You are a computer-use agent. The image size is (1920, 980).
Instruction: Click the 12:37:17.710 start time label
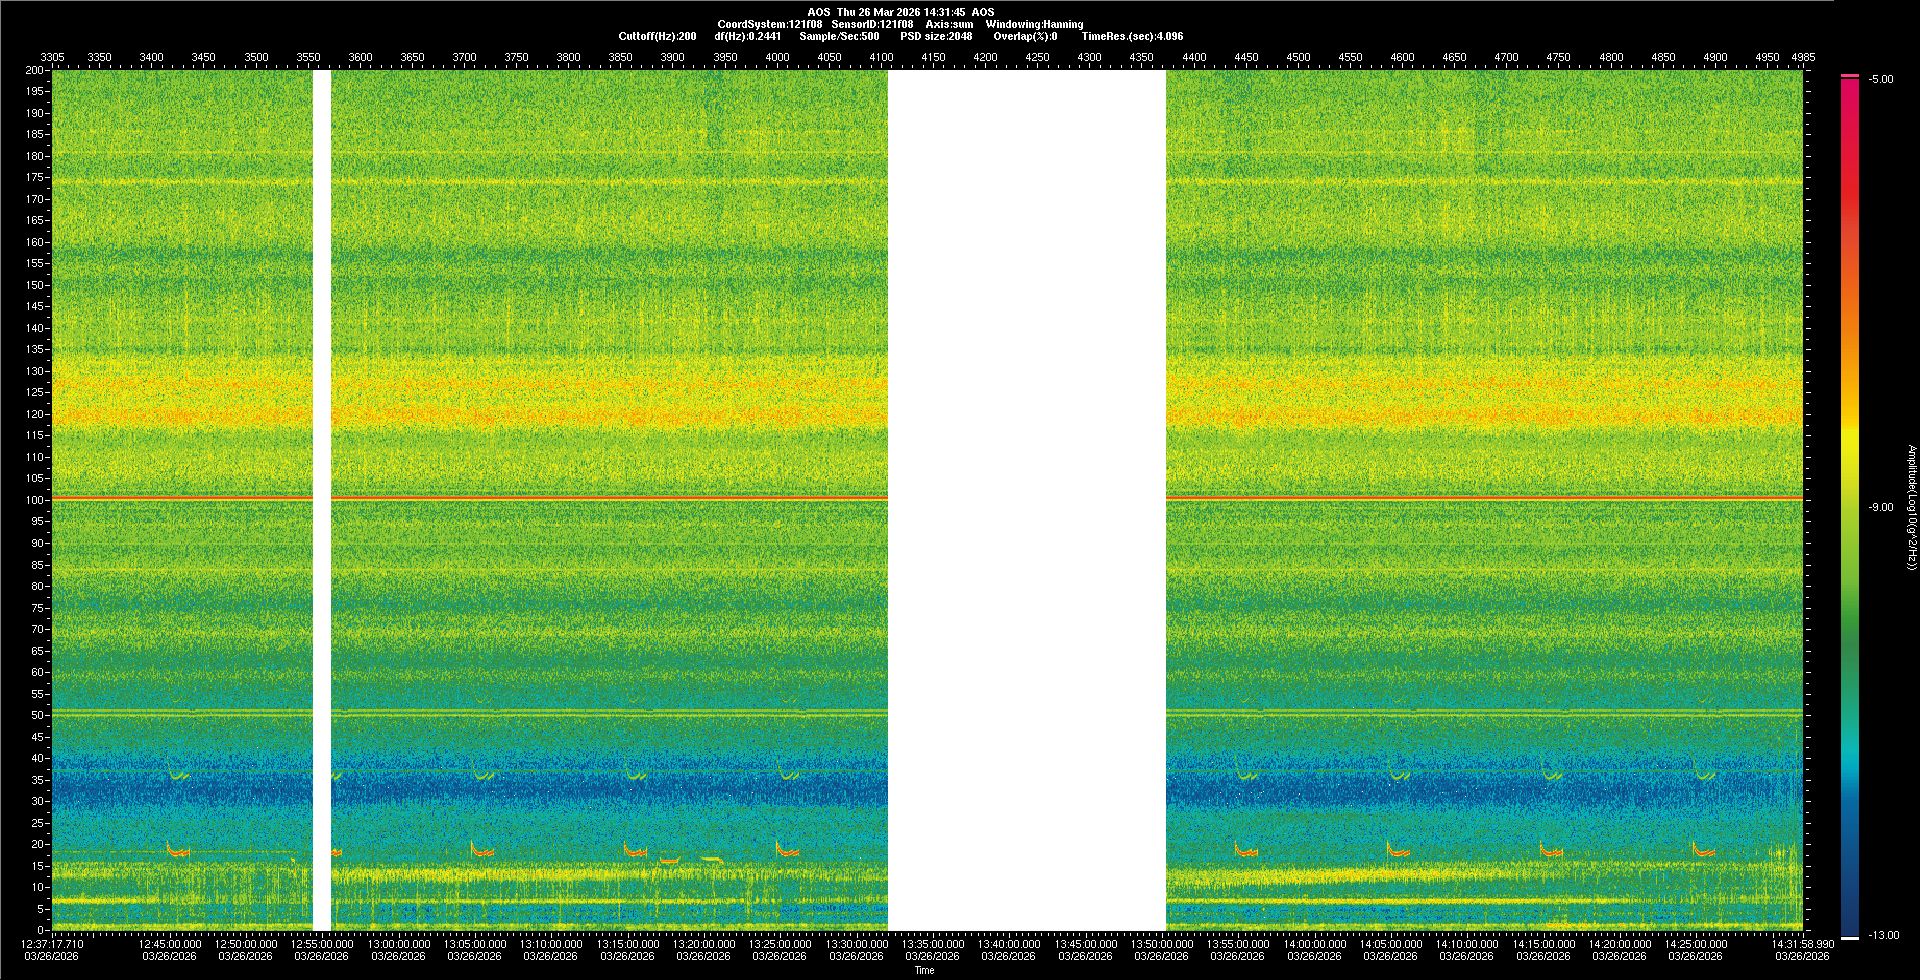[53, 943]
